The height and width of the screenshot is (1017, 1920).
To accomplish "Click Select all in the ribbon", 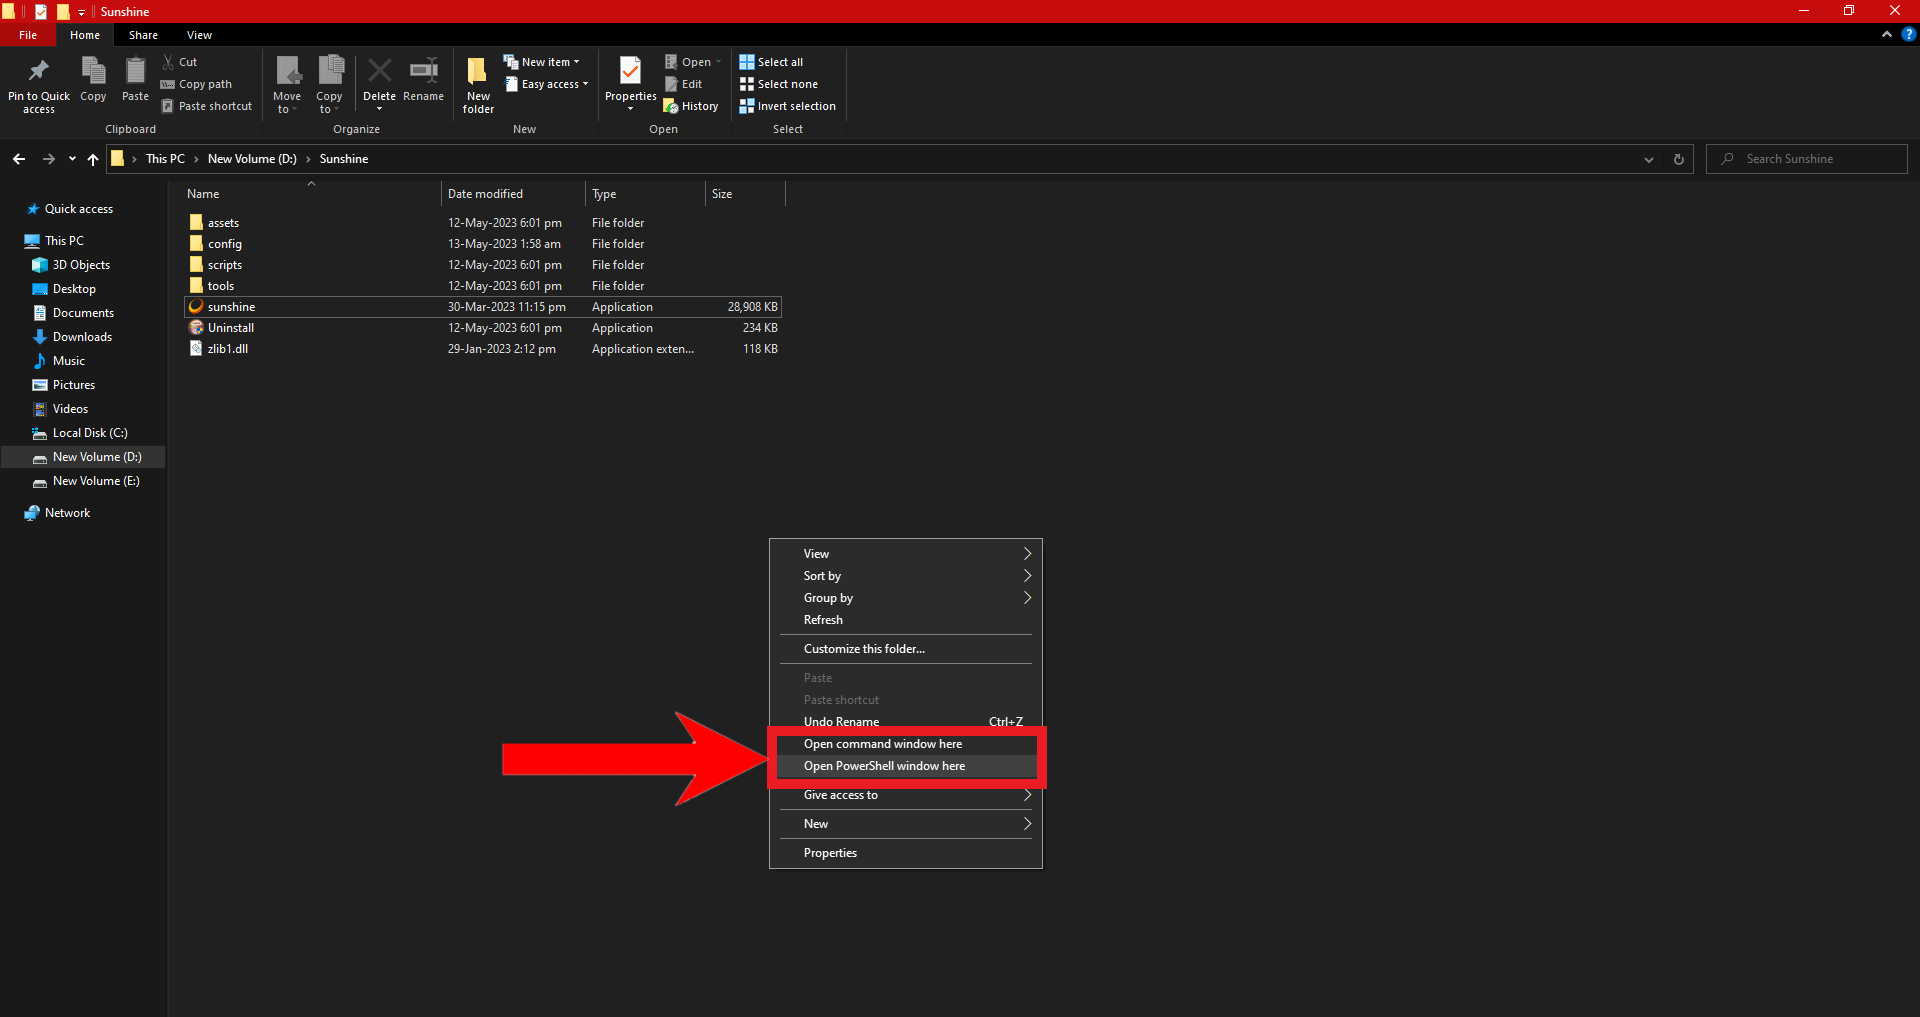I will tap(771, 62).
